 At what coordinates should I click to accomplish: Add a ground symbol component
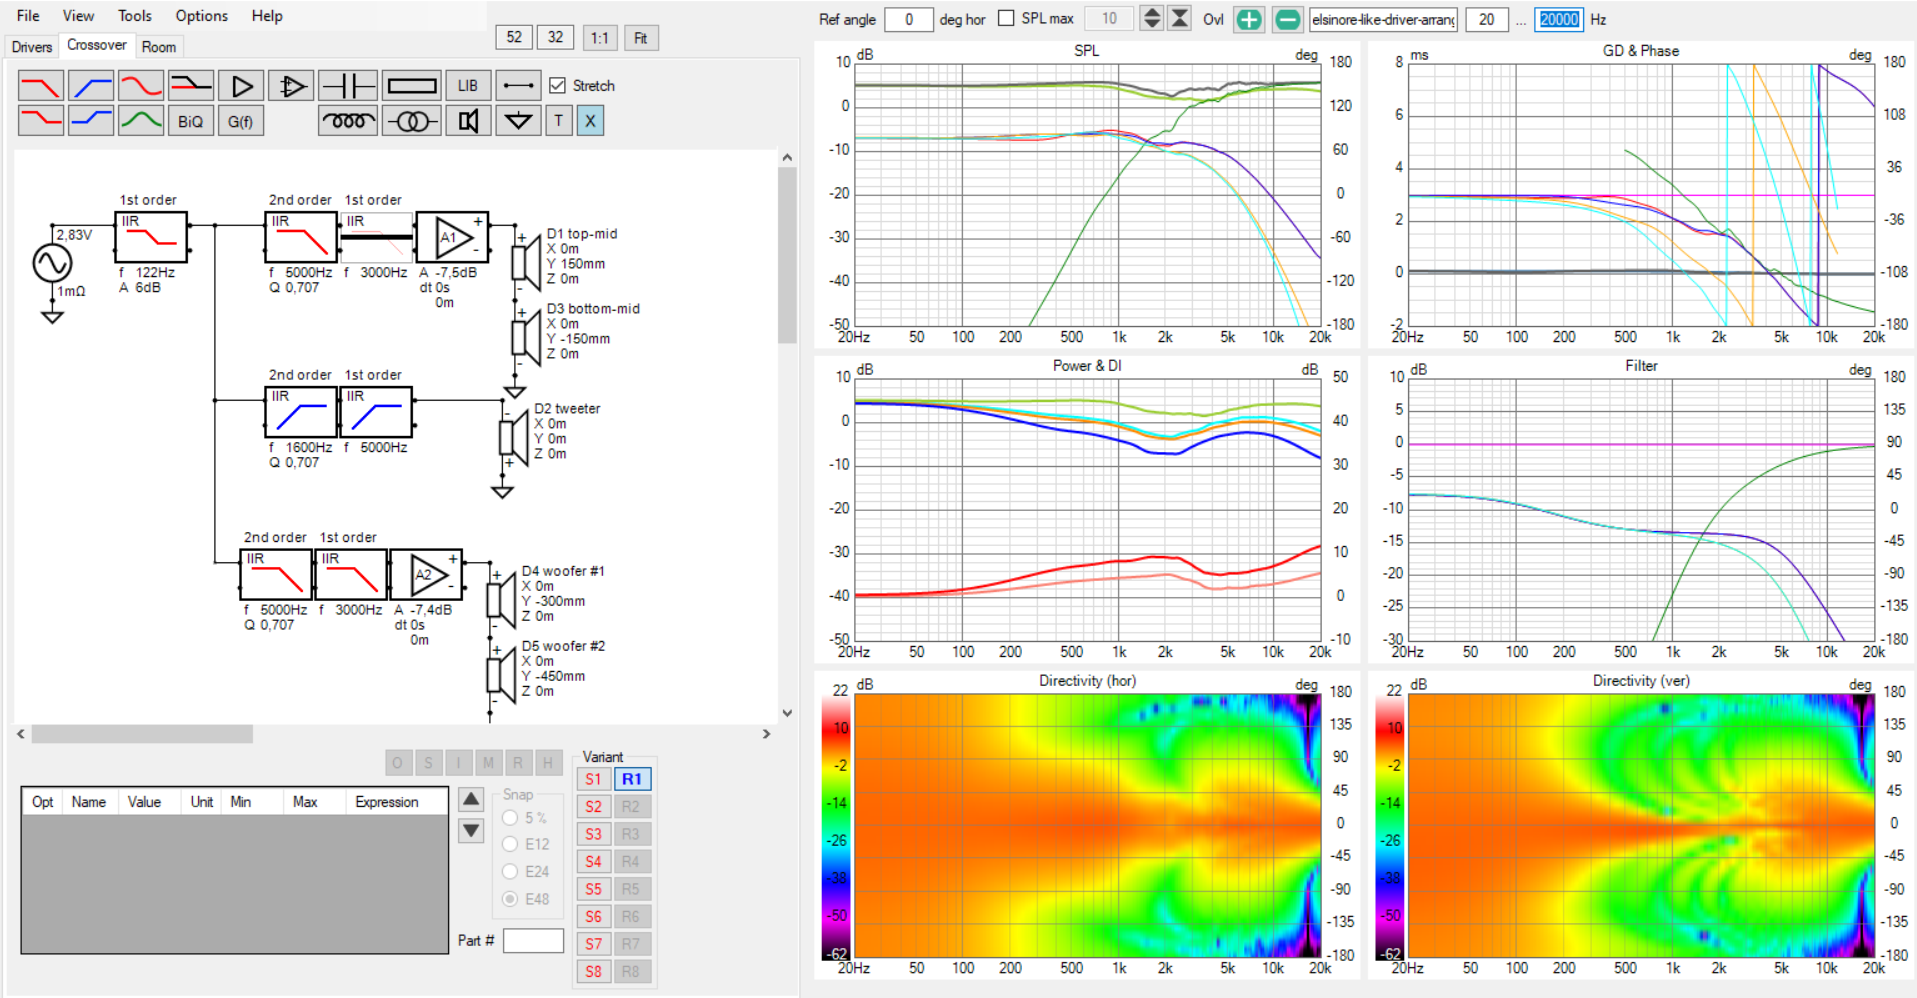tap(518, 121)
